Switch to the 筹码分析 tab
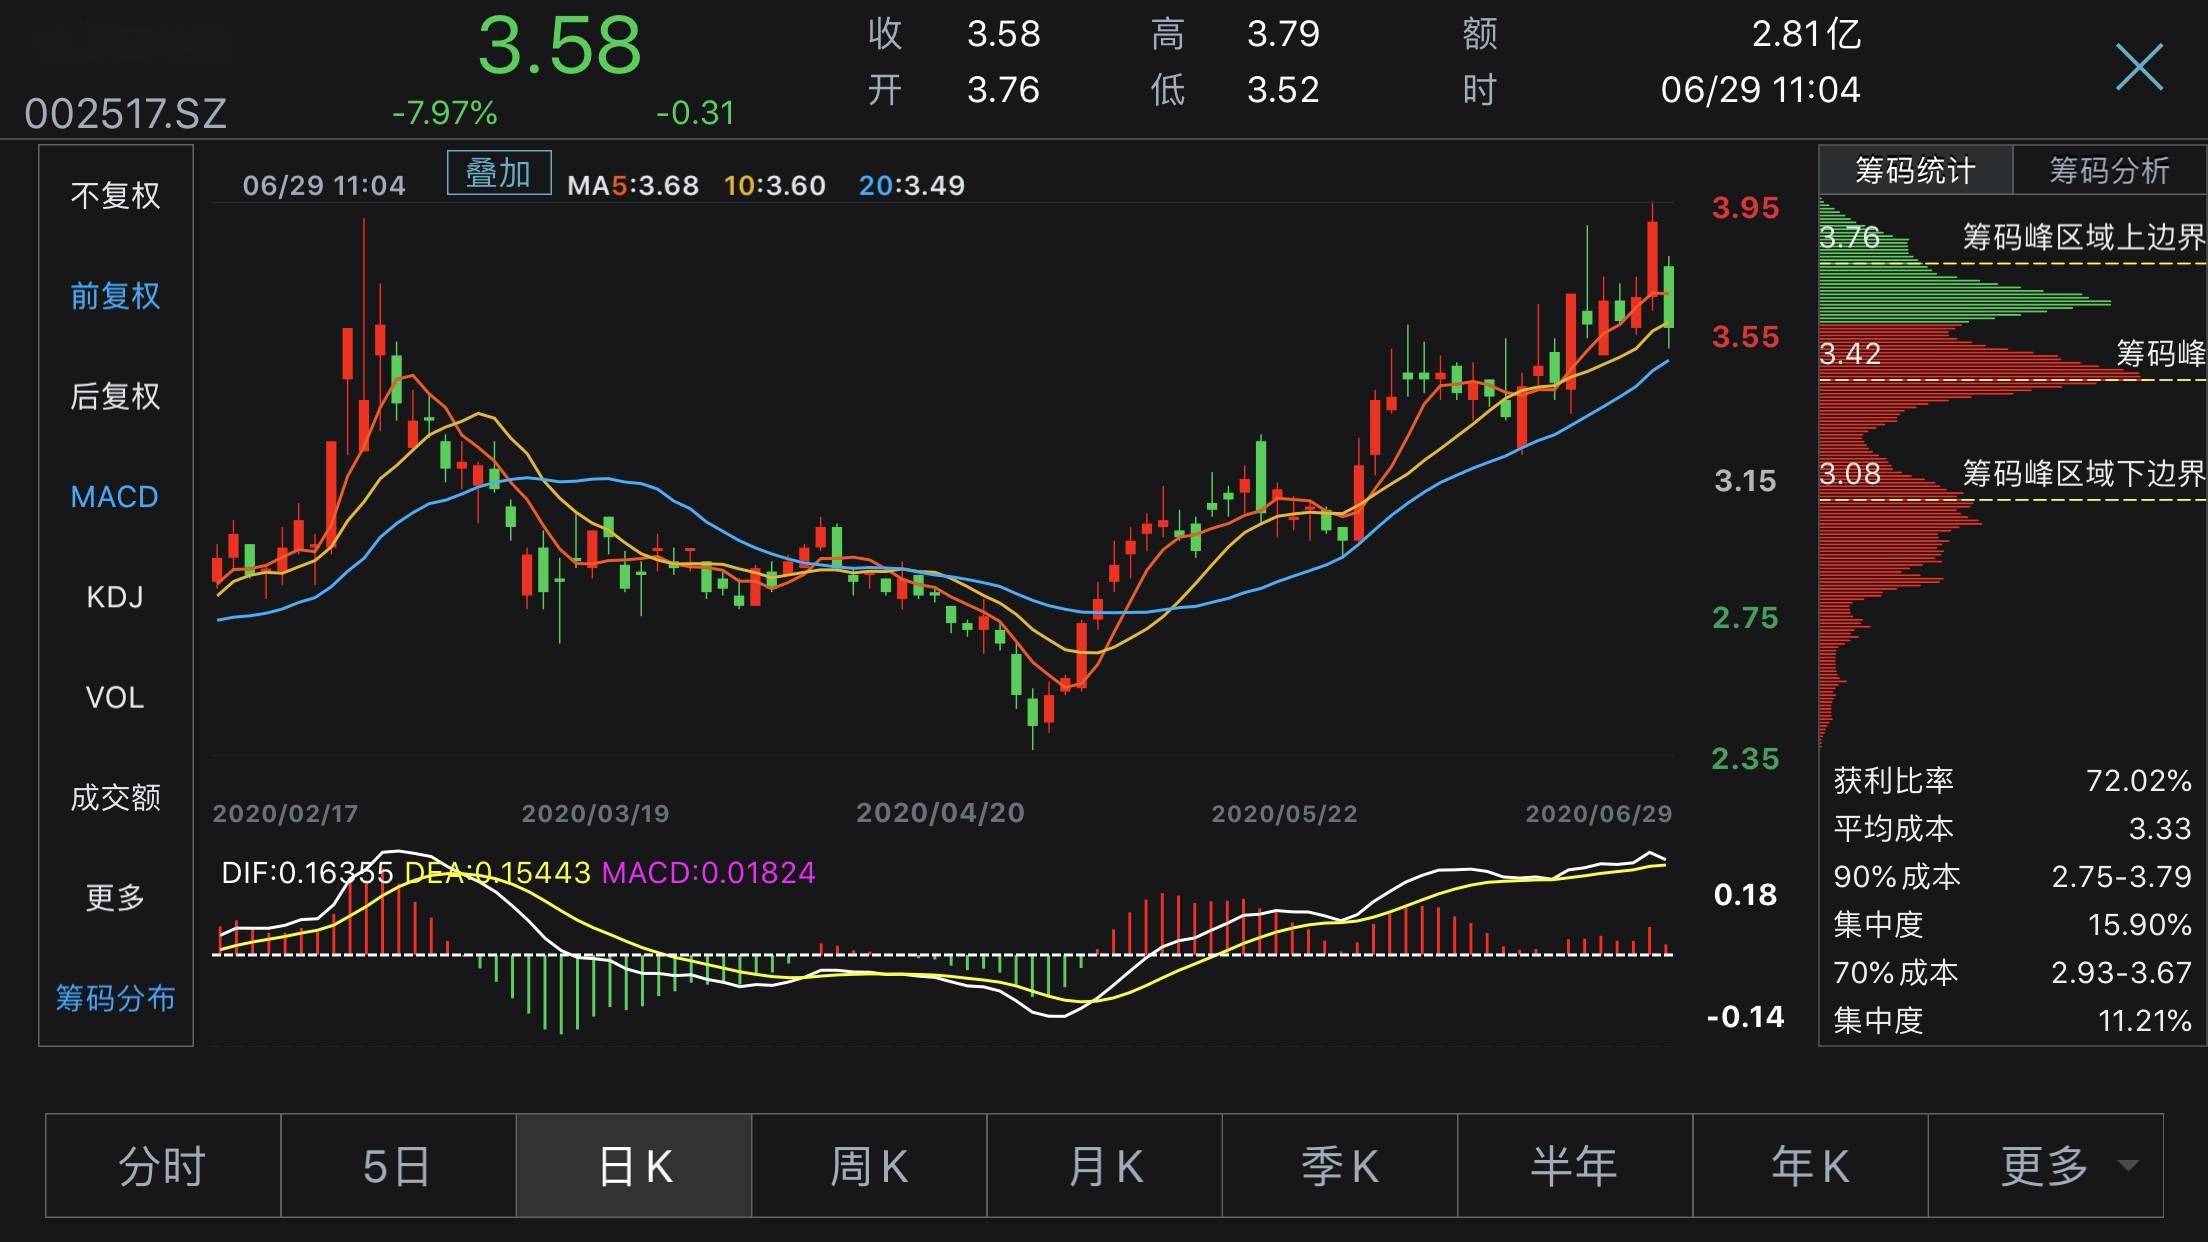Screen dimensions: 2208x1242 coord(2109,170)
